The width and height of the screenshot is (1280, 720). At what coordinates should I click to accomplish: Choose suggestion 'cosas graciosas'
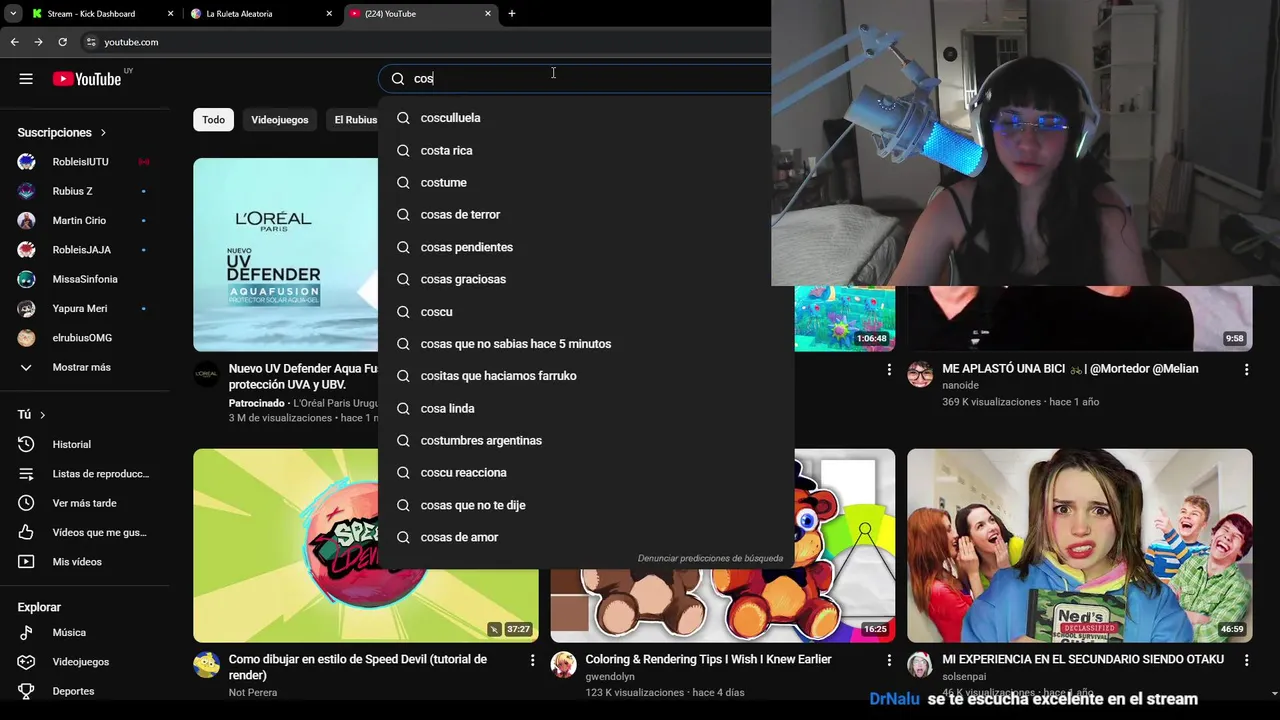pyautogui.click(x=586, y=279)
